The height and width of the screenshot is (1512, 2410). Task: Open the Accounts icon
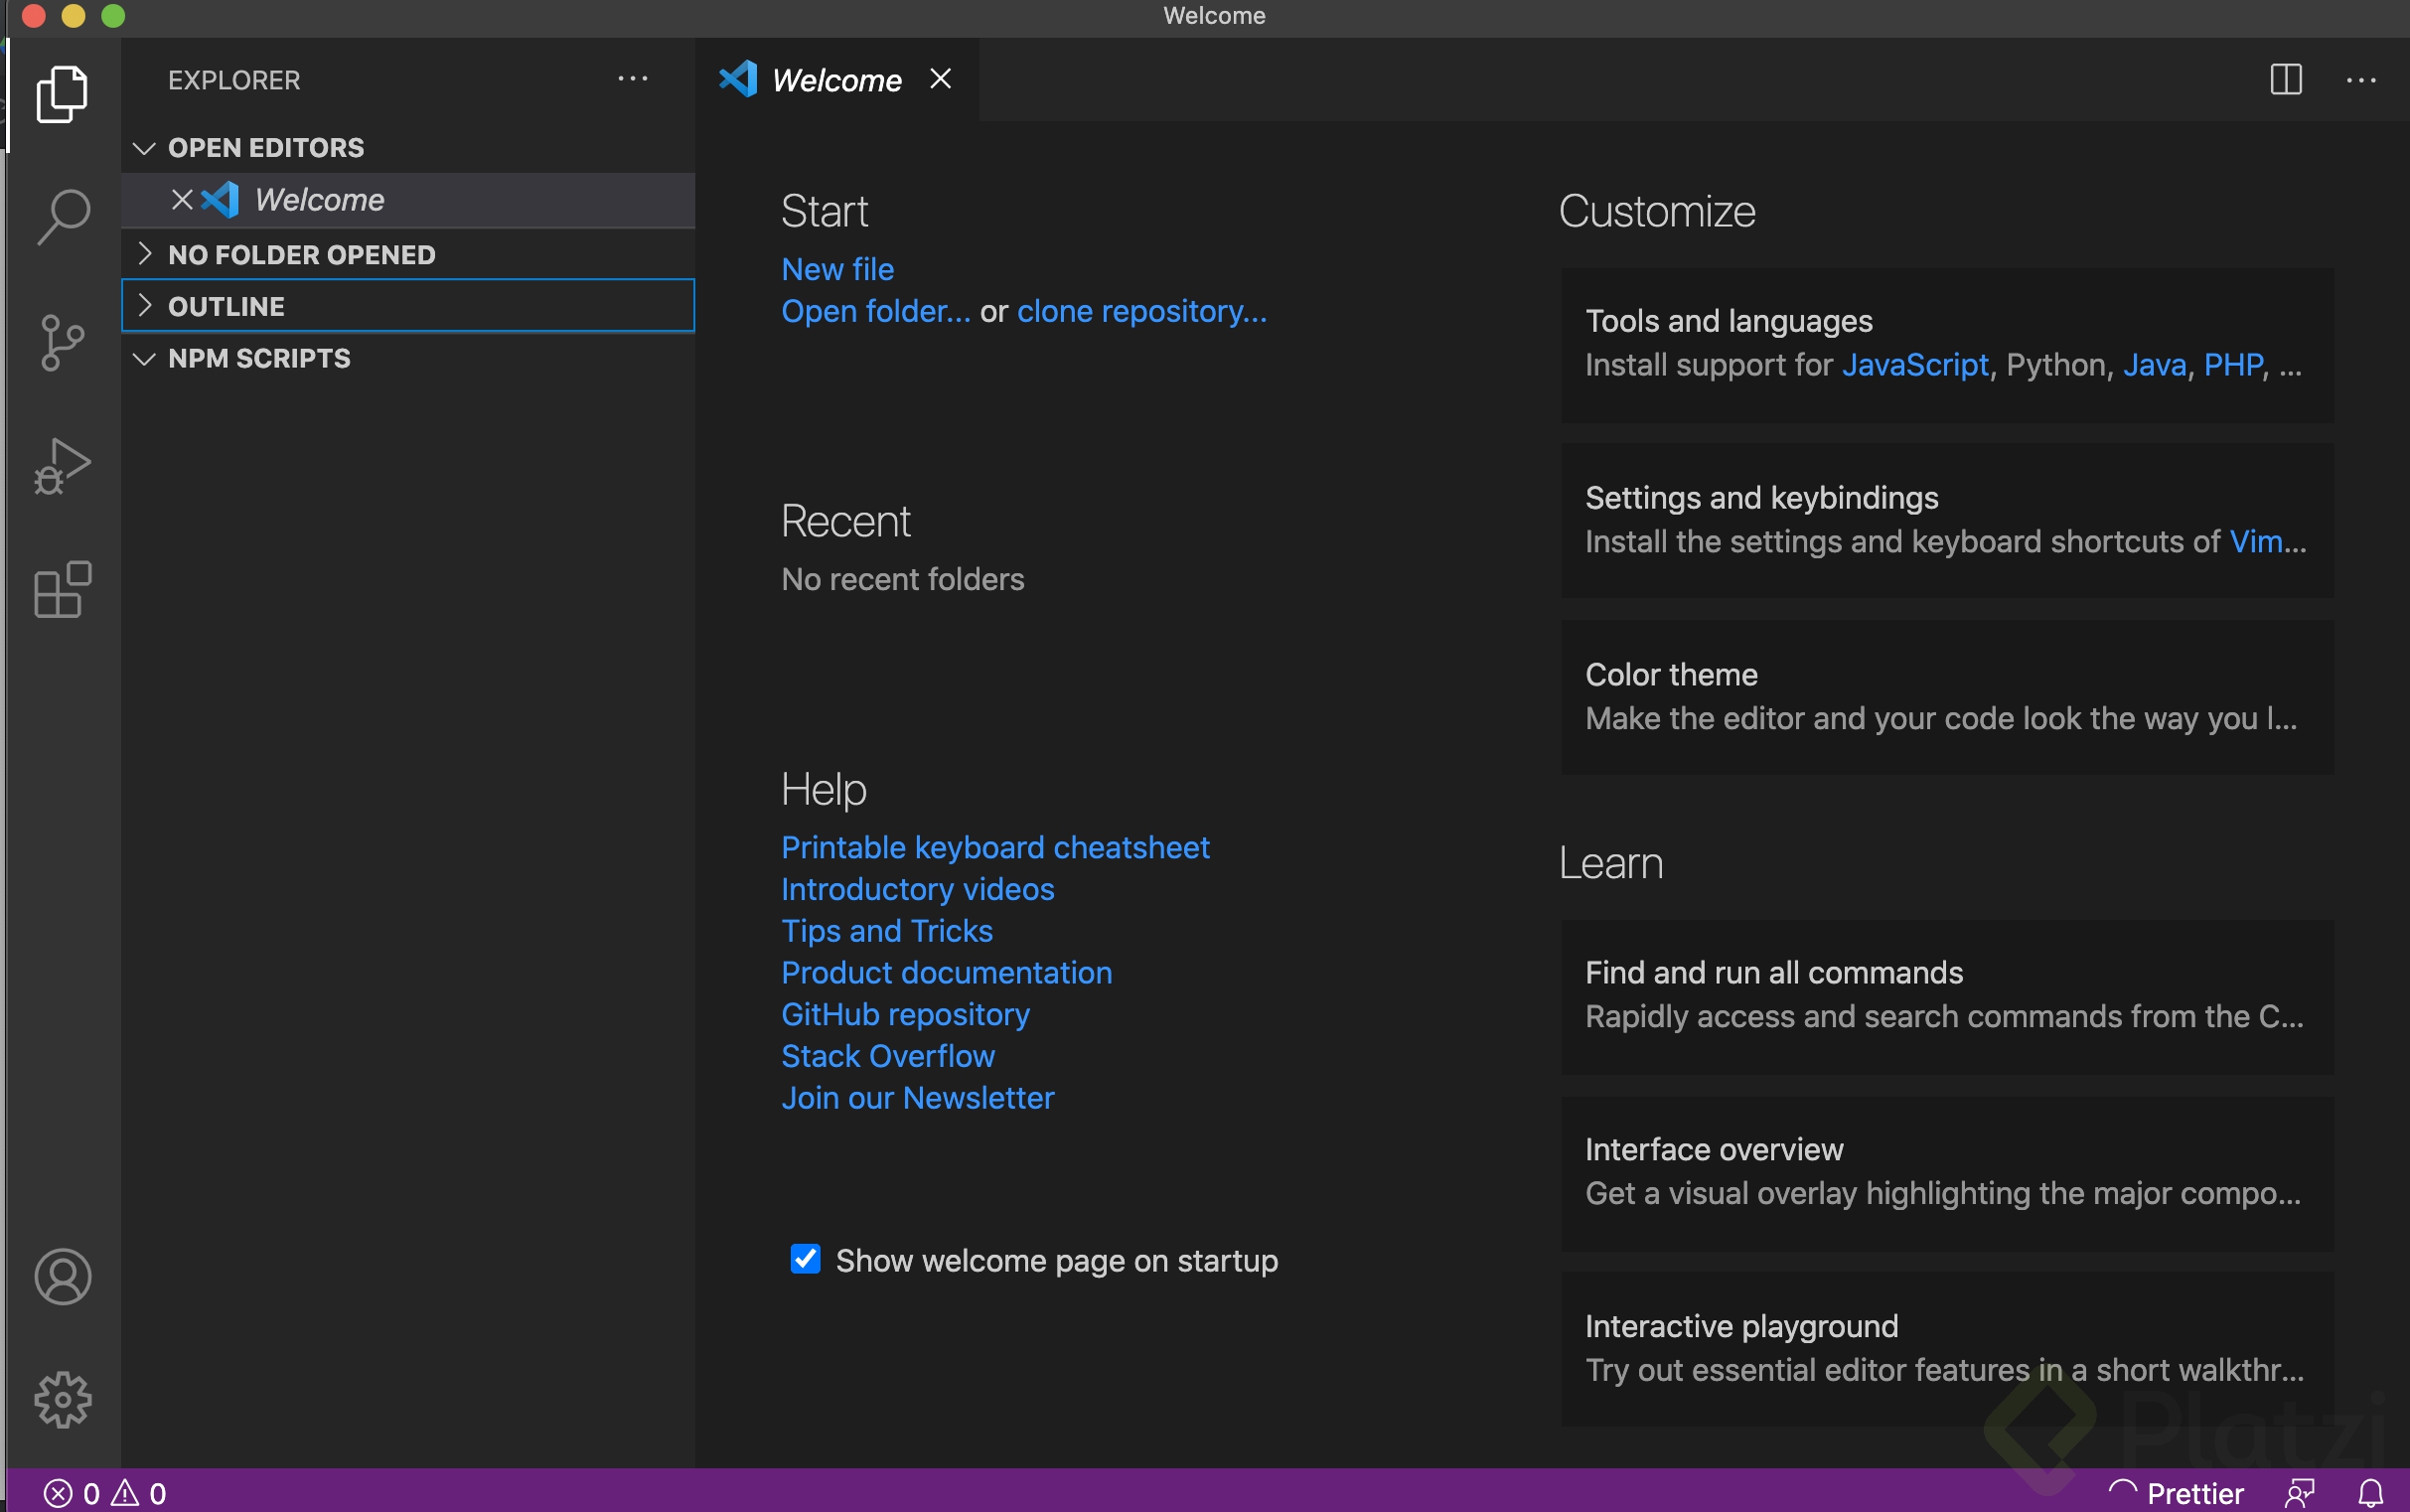tap(62, 1277)
